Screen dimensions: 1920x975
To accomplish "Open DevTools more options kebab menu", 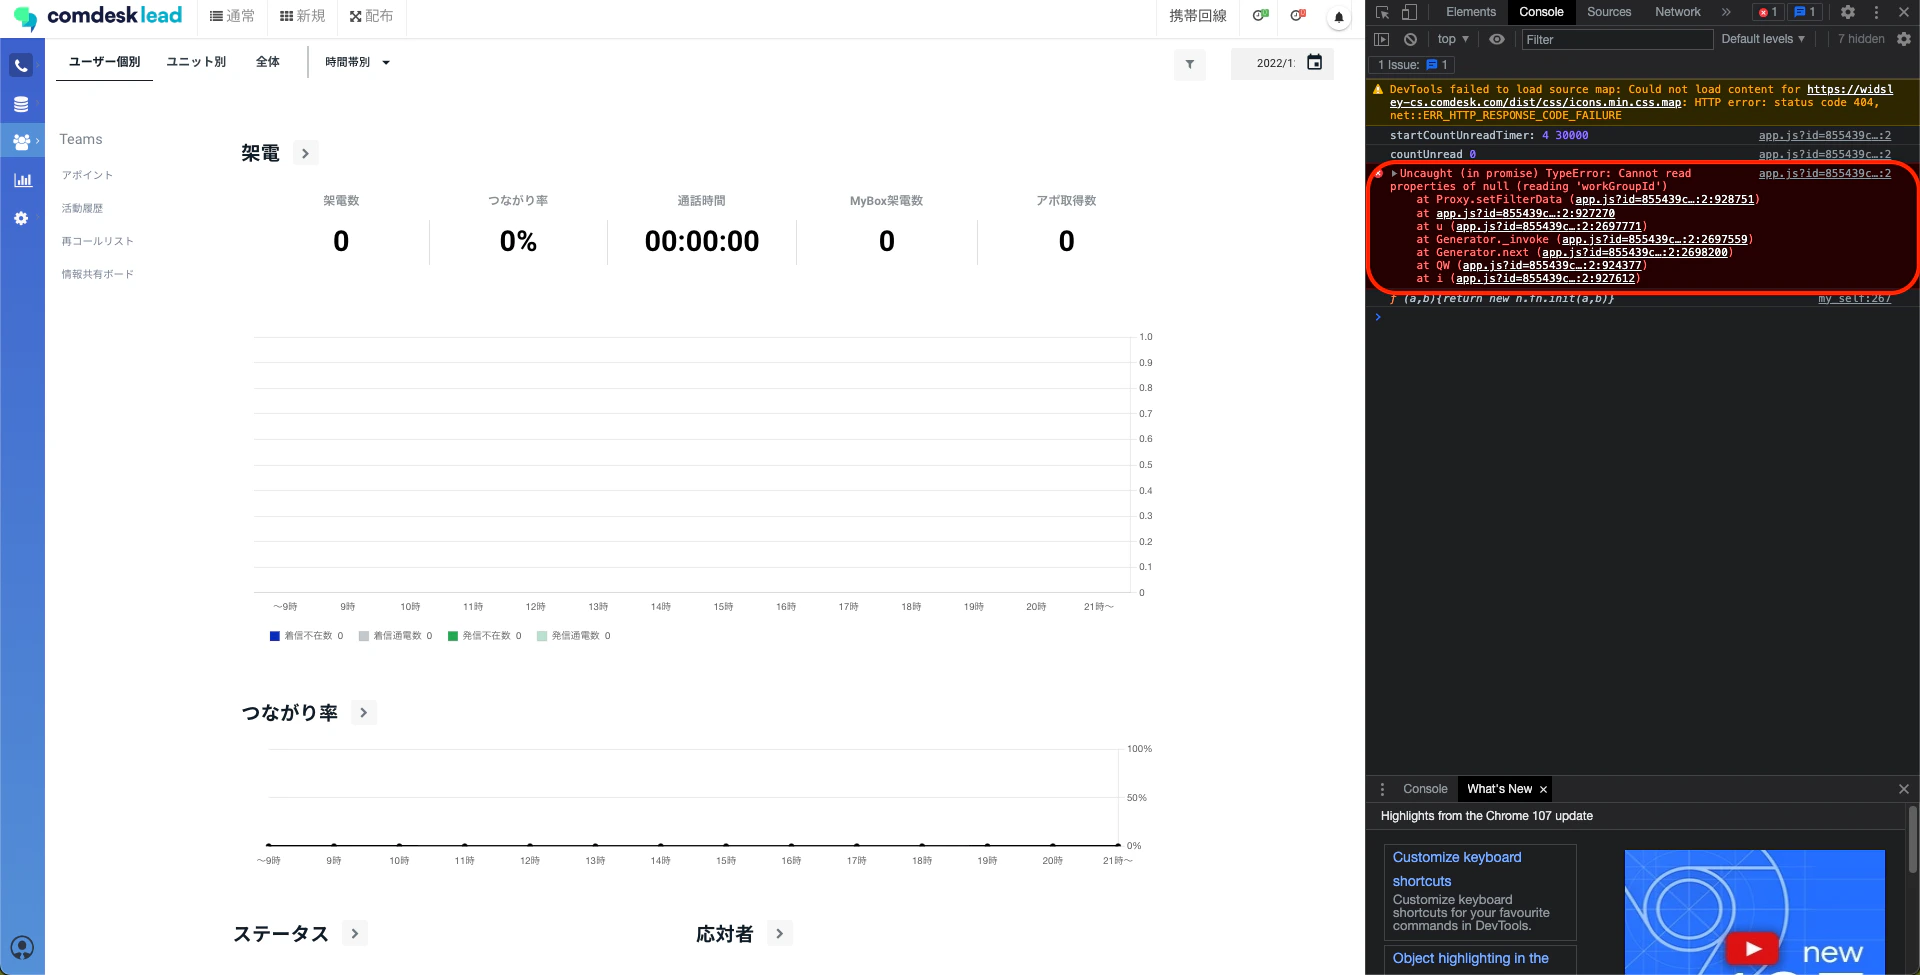I will point(1876,12).
